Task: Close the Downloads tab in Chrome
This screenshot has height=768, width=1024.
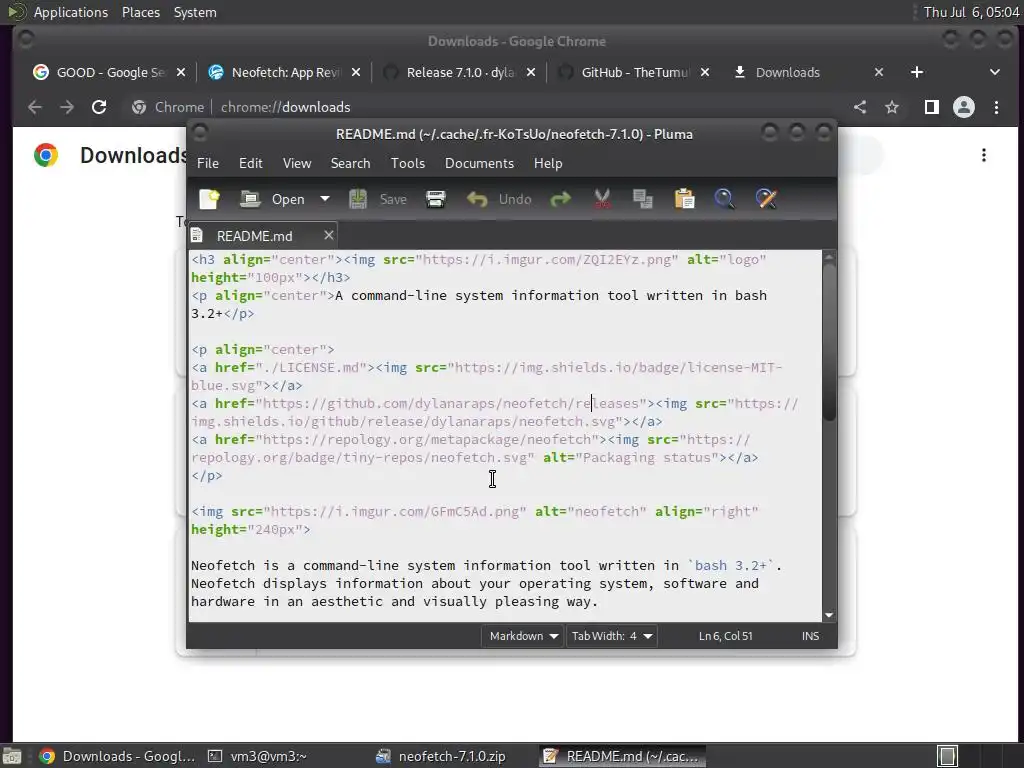Action: (879, 72)
